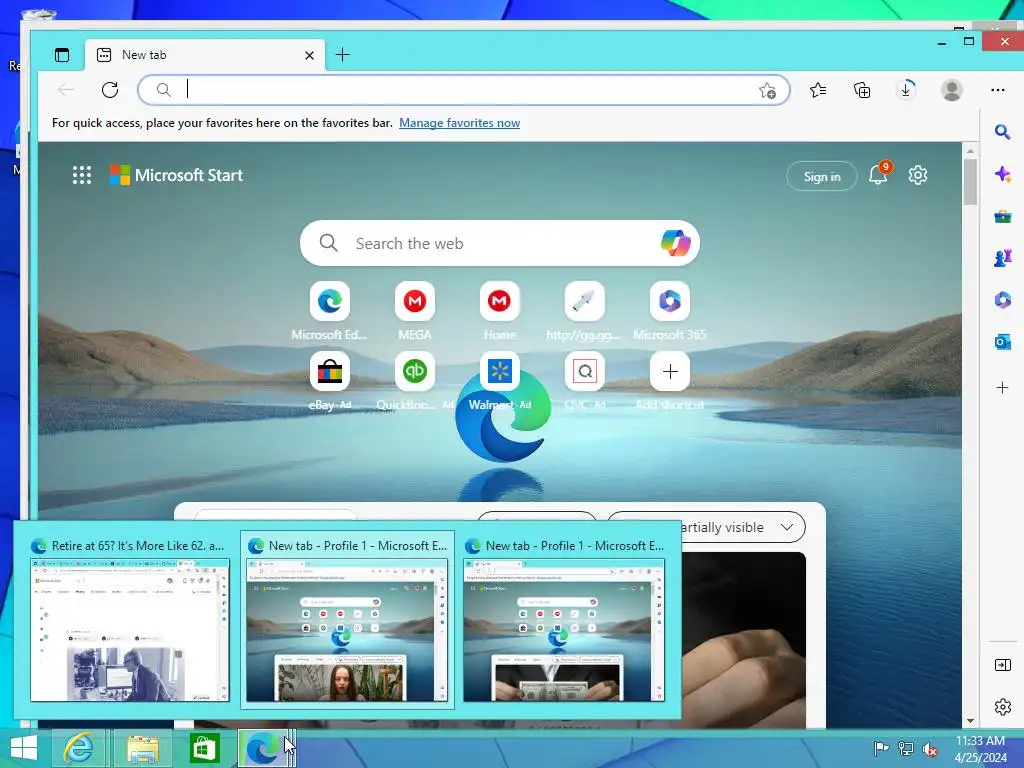Open the tab actions menu icon

pyautogui.click(x=62, y=55)
